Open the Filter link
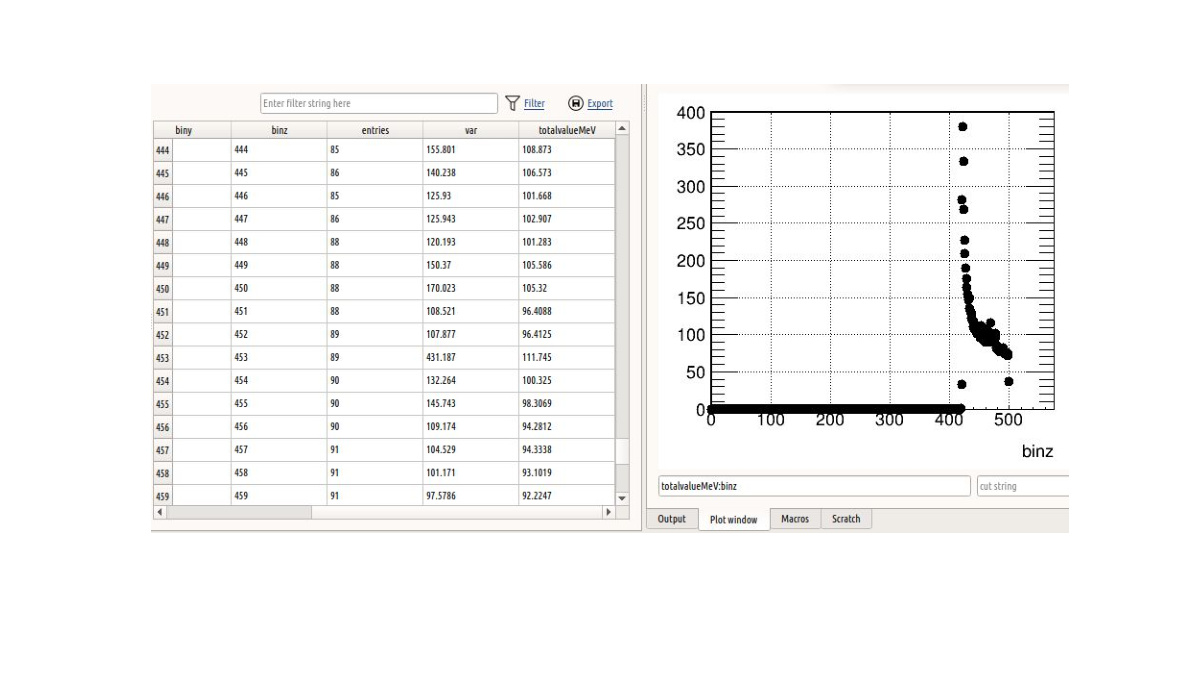 535,103
